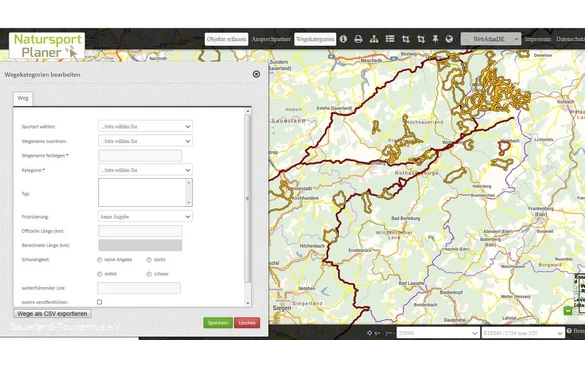Open the ETRS89 UTM zone dropdown
Viewport: 585px width, 366px height.
(523, 333)
